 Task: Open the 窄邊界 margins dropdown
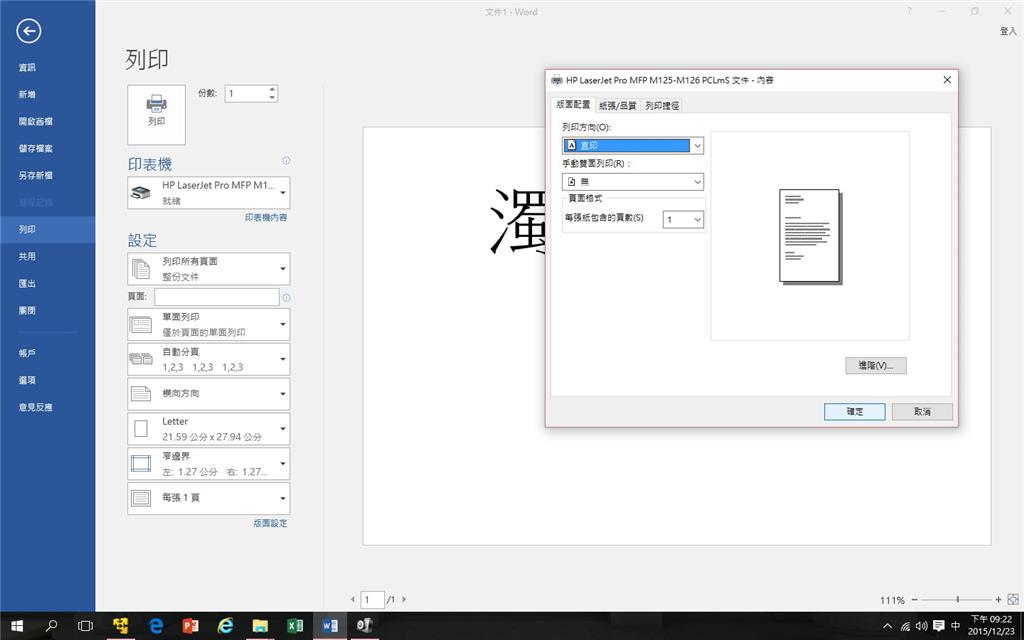tap(209, 464)
